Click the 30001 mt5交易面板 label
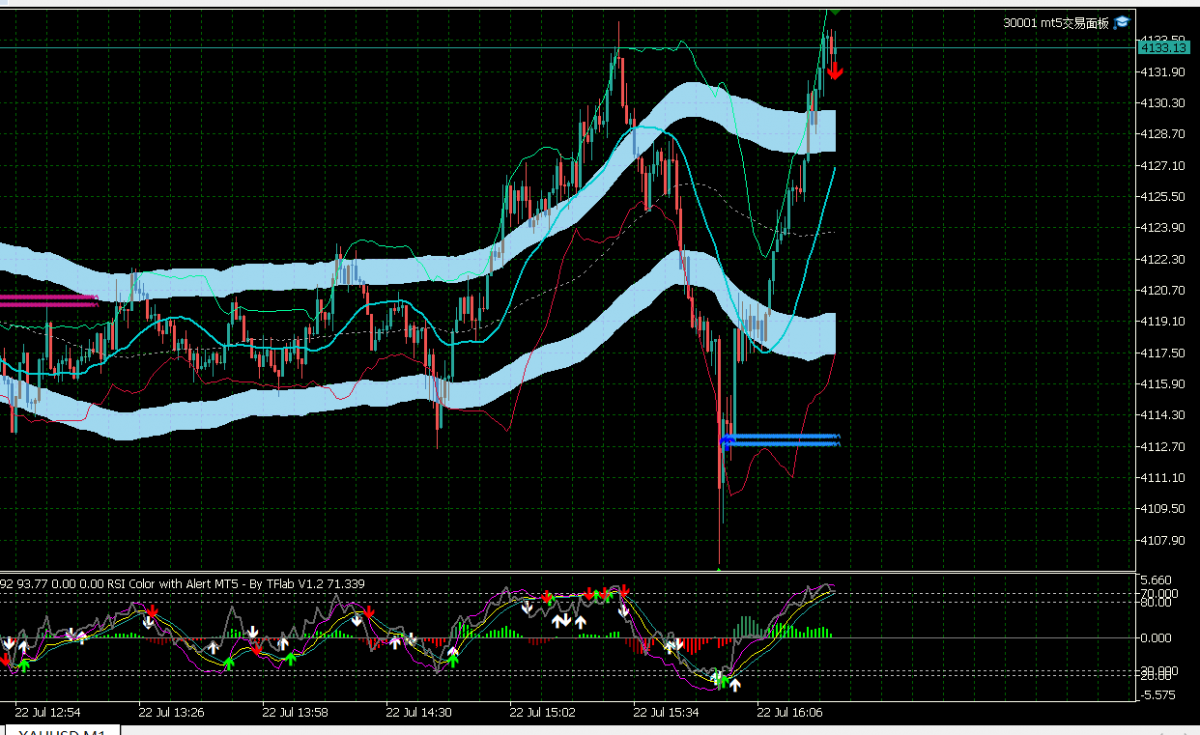Image resolution: width=1200 pixels, height=735 pixels. 1057,23
